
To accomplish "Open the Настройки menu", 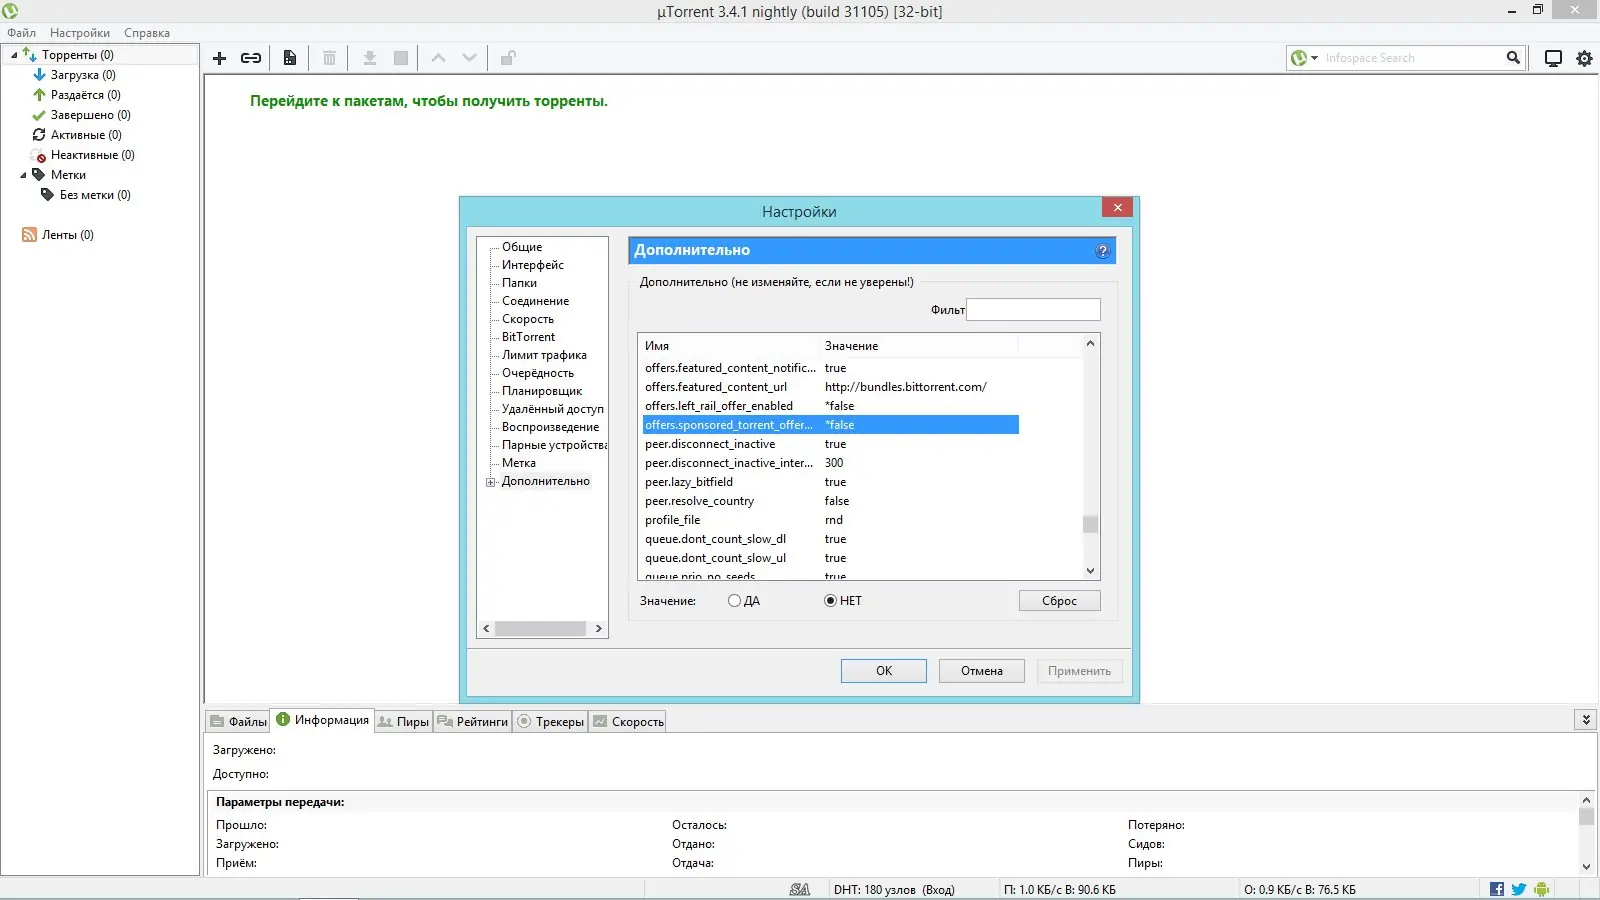I will [x=80, y=33].
